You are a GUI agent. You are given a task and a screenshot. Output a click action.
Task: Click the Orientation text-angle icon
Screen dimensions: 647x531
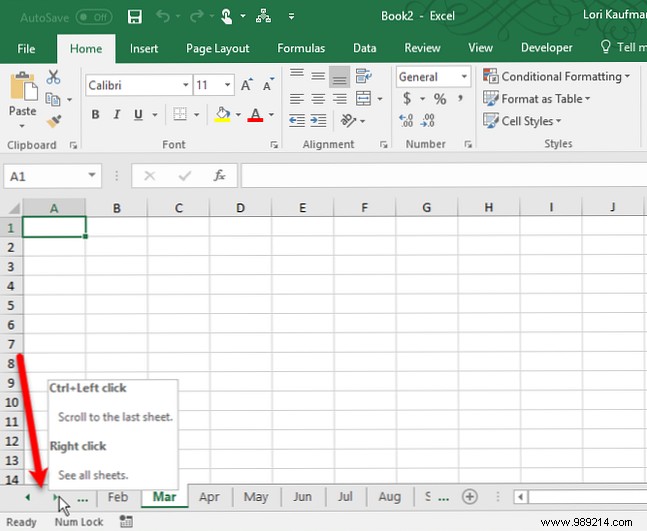tap(348, 120)
